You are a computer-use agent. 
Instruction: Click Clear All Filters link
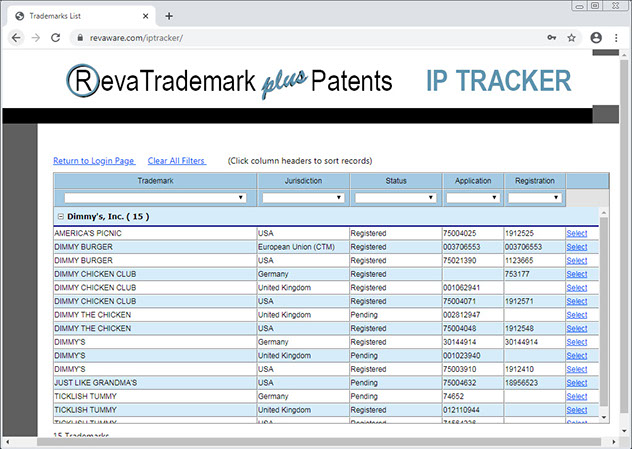176,160
